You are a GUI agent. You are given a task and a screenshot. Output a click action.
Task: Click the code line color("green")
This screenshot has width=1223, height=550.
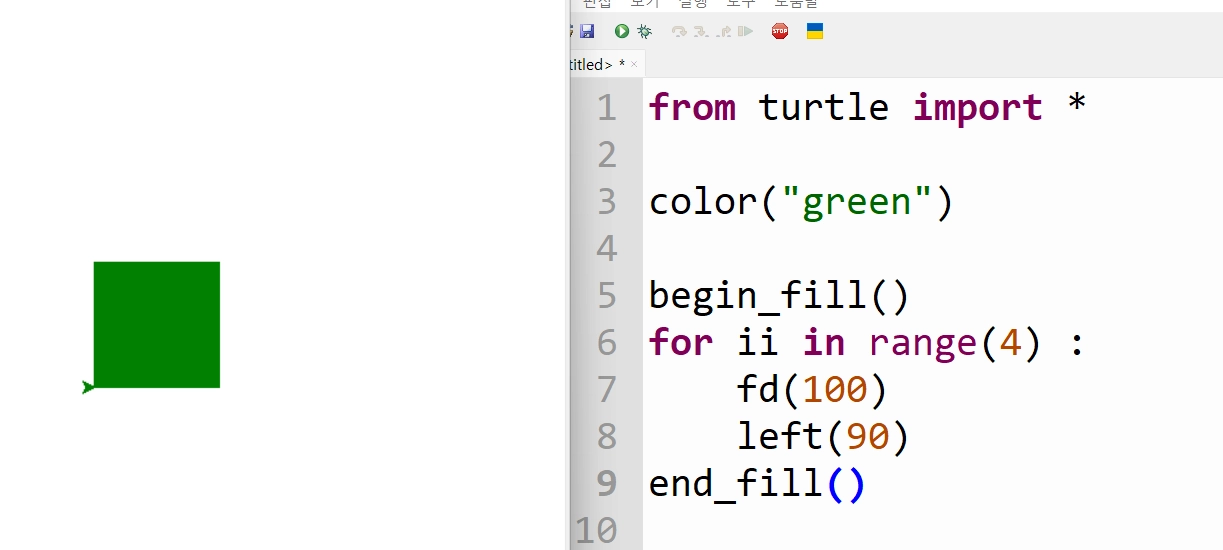802,202
